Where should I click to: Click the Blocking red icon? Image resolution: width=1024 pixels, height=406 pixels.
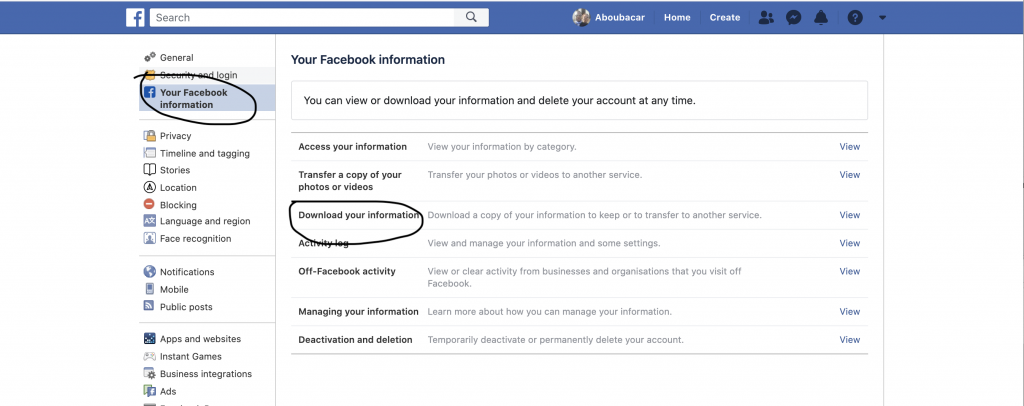click(x=150, y=204)
